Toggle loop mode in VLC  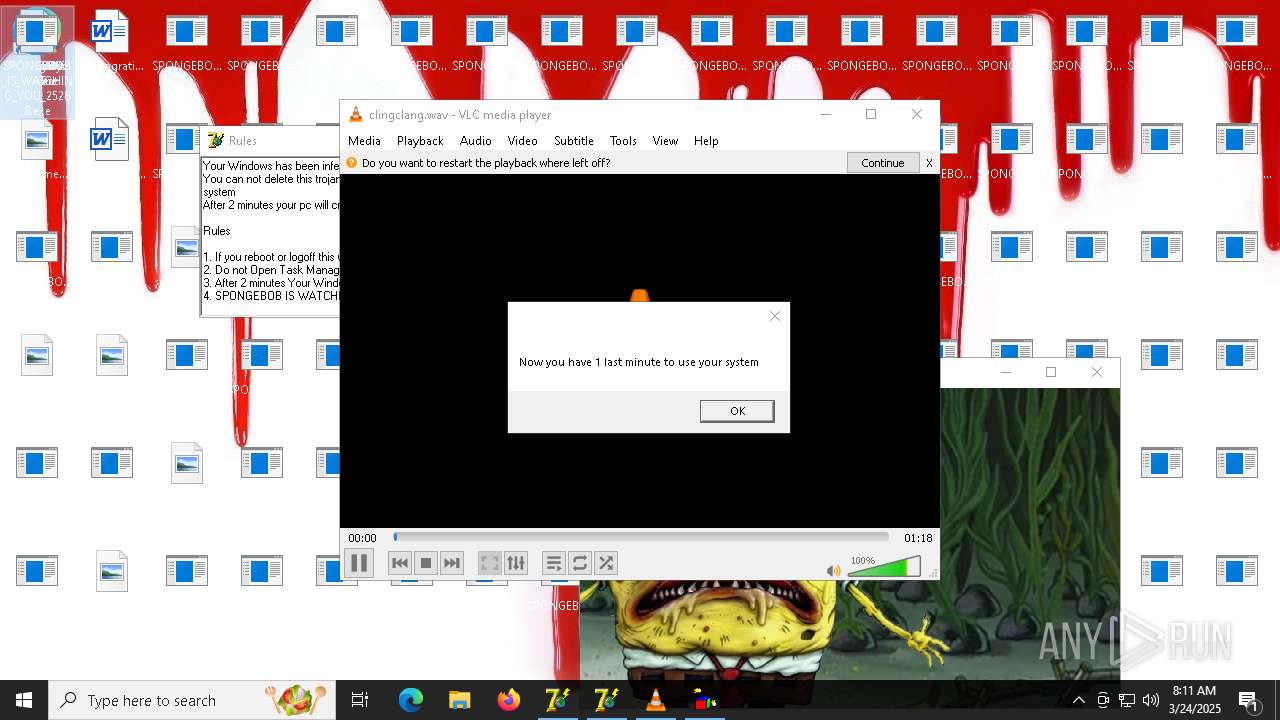(580, 563)
